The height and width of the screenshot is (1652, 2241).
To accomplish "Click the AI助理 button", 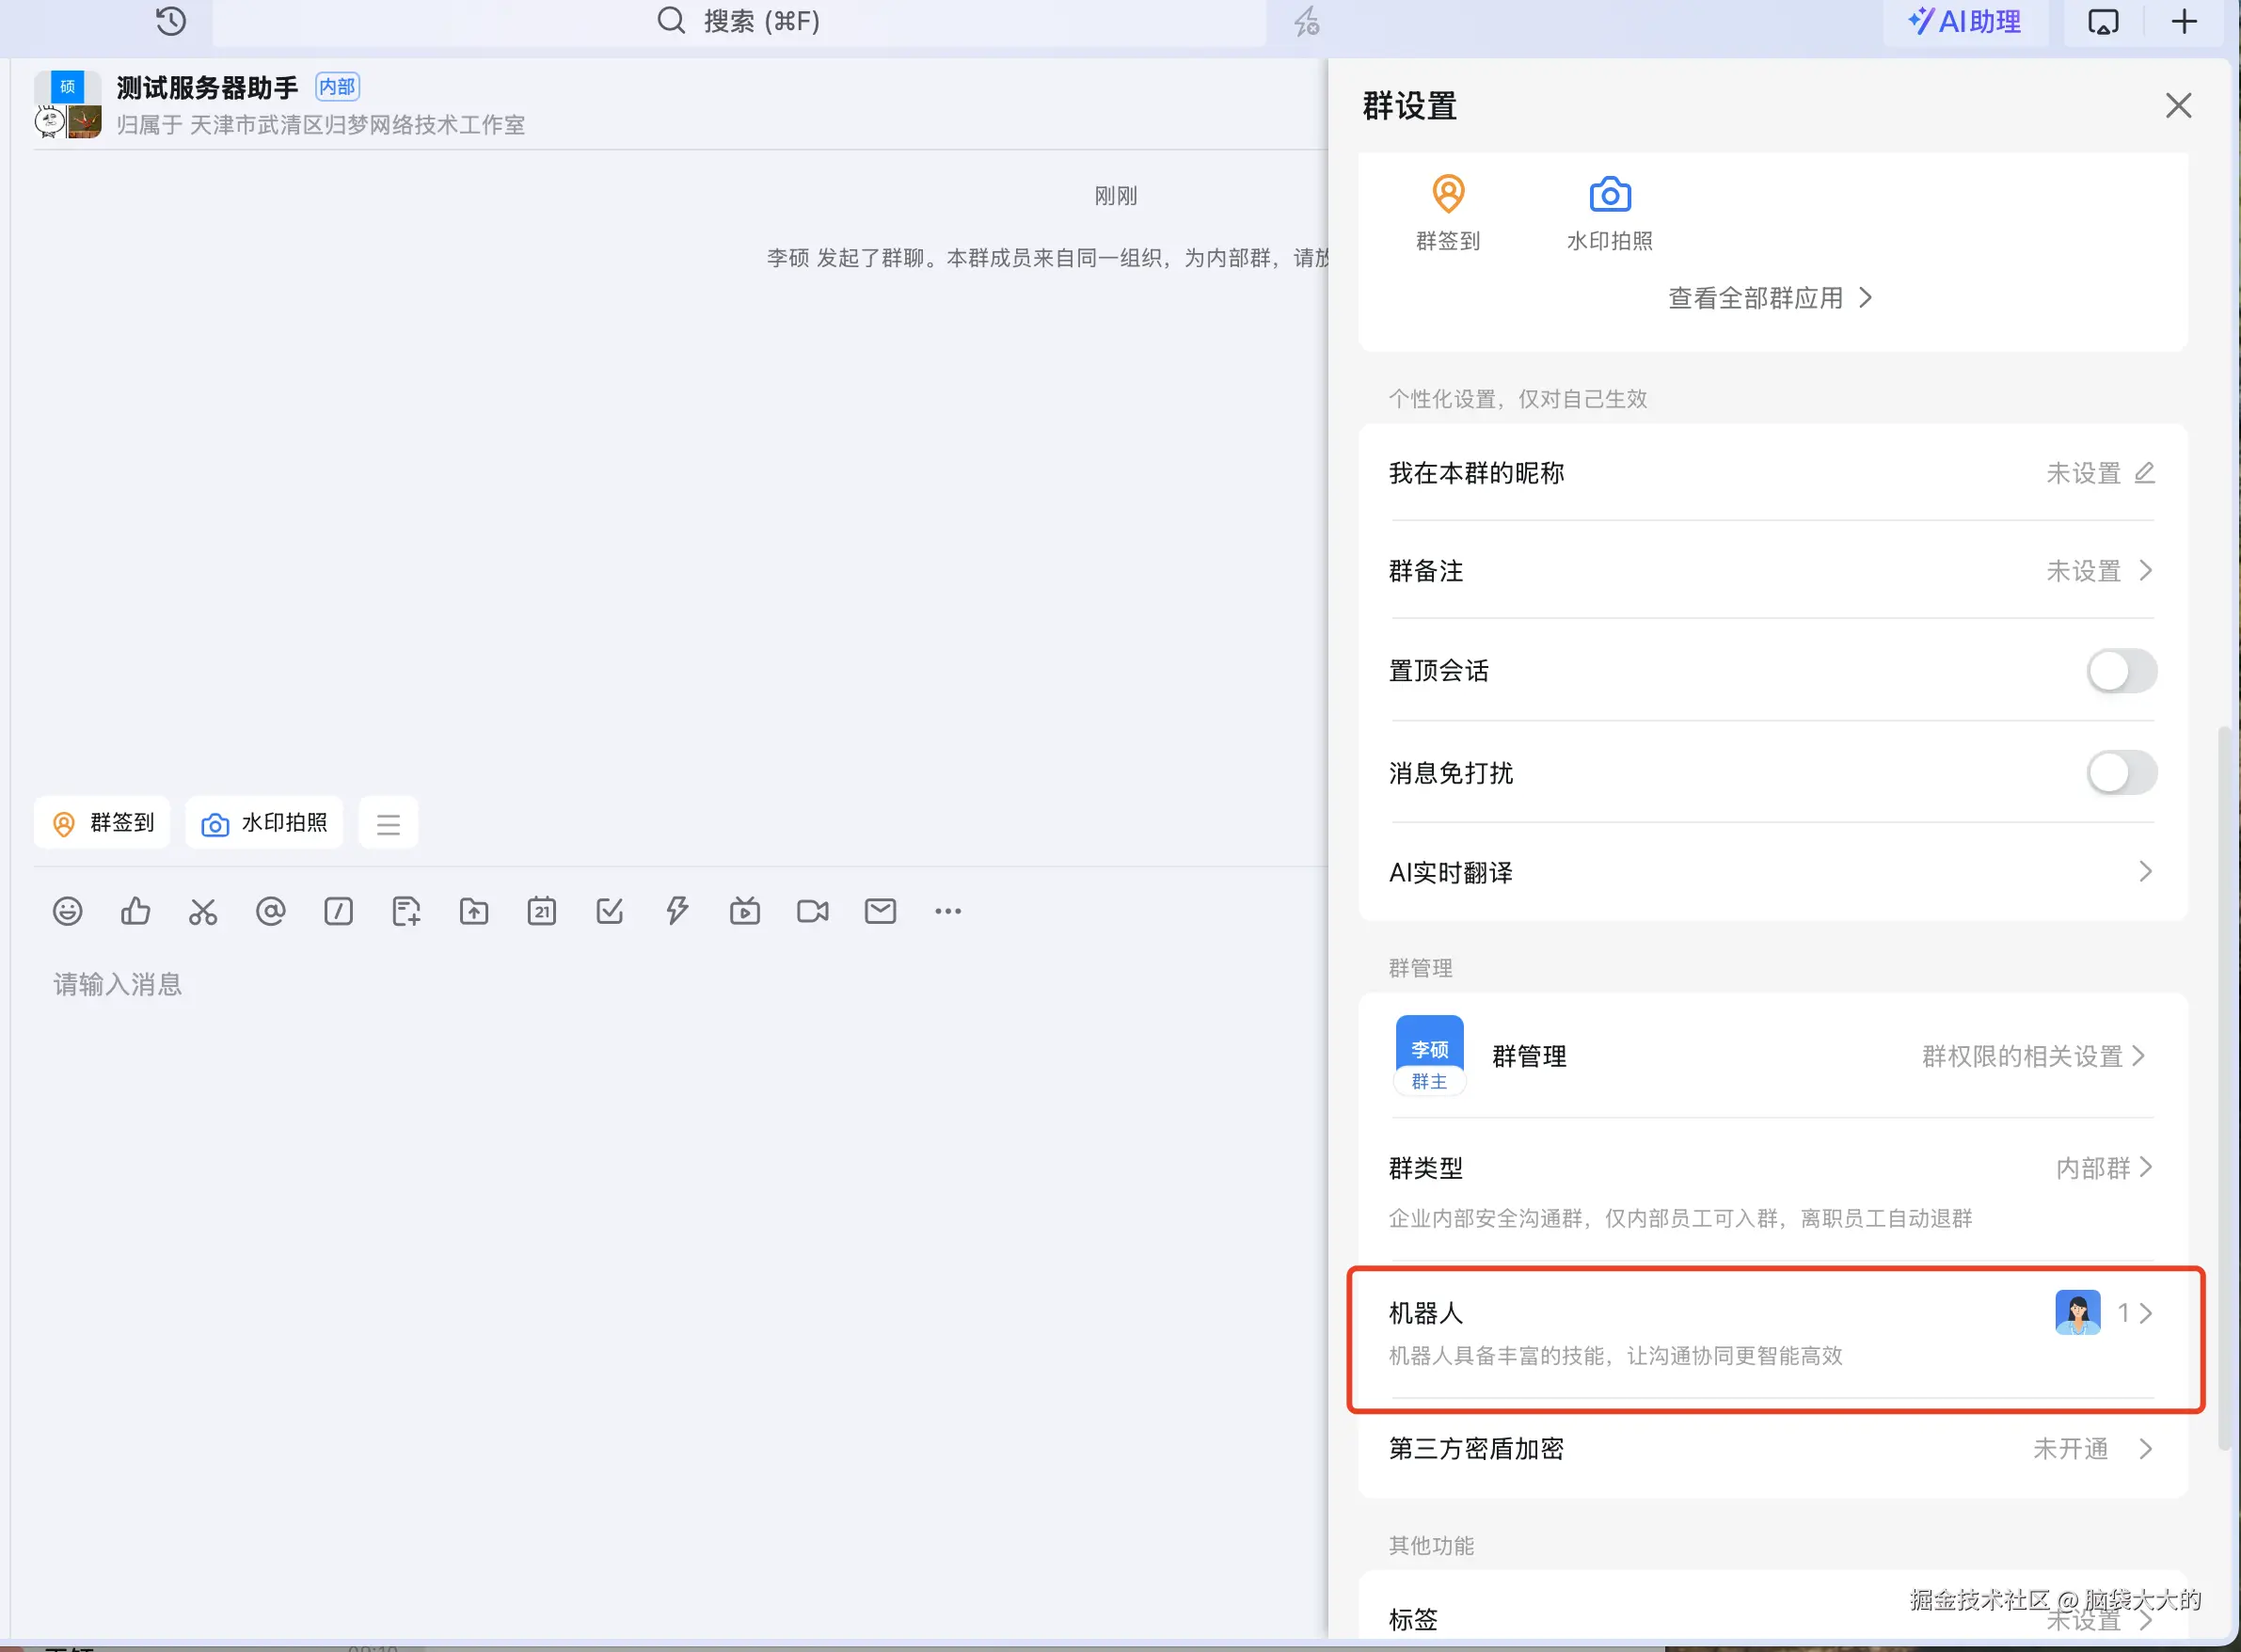I will 1964,21.
